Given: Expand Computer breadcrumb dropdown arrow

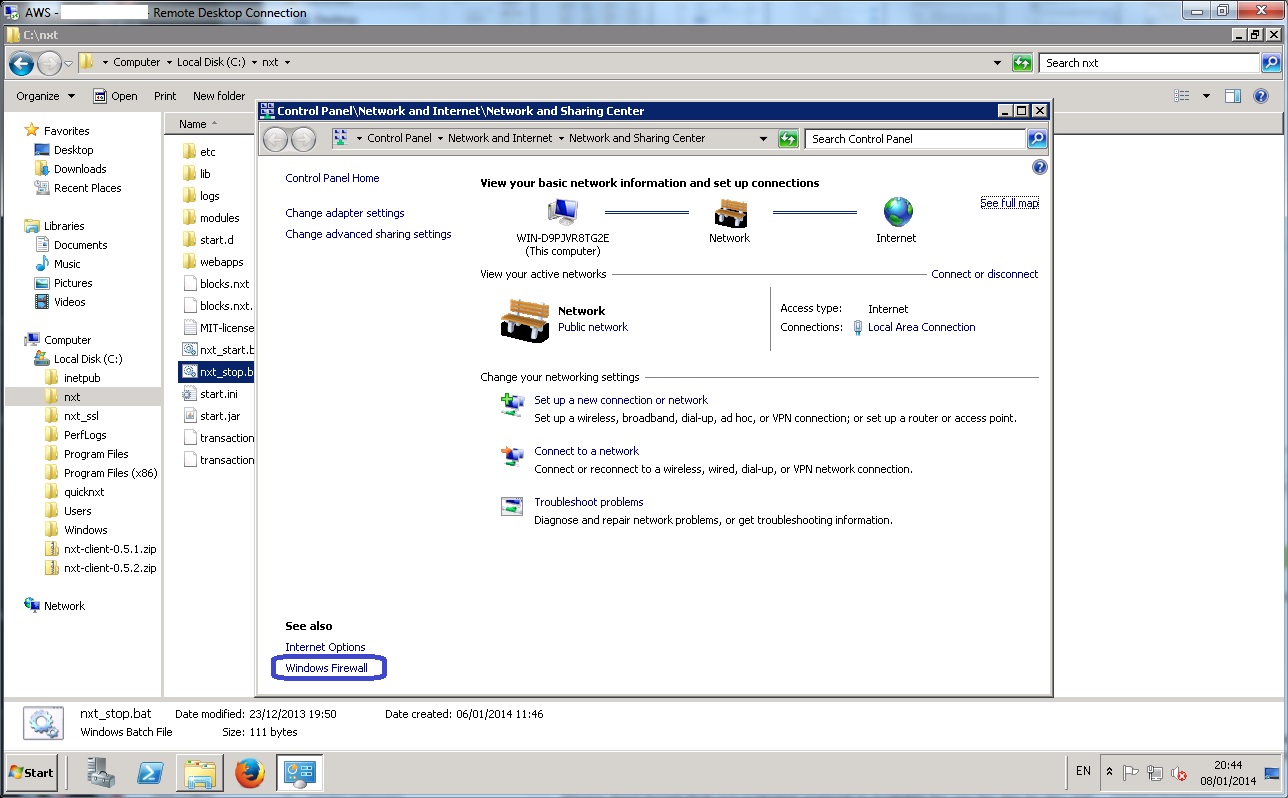Looking at the screenshot, I should point(168,62).
